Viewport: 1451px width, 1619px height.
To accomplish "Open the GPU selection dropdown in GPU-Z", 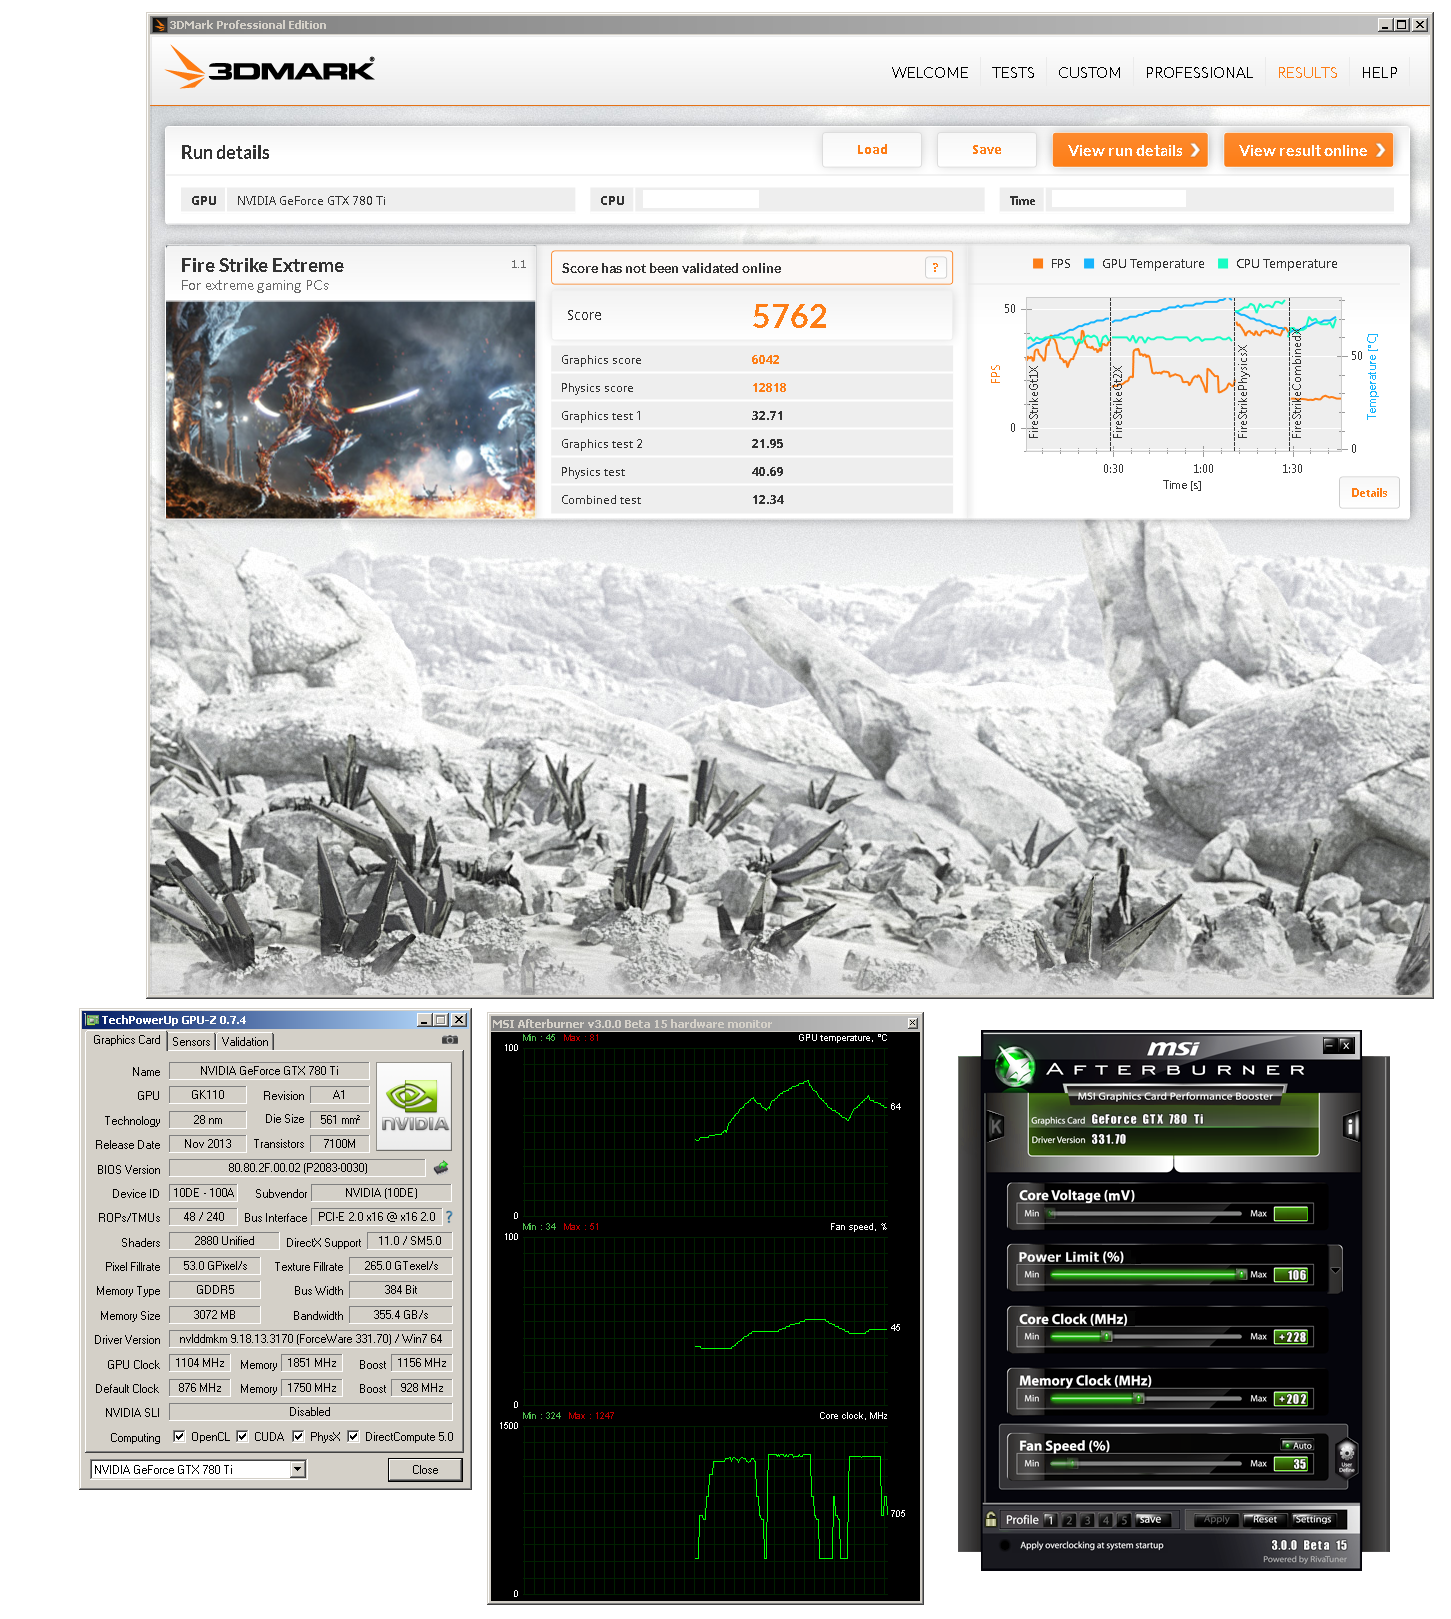I will pyautogui.click(x=298, y=1469).
